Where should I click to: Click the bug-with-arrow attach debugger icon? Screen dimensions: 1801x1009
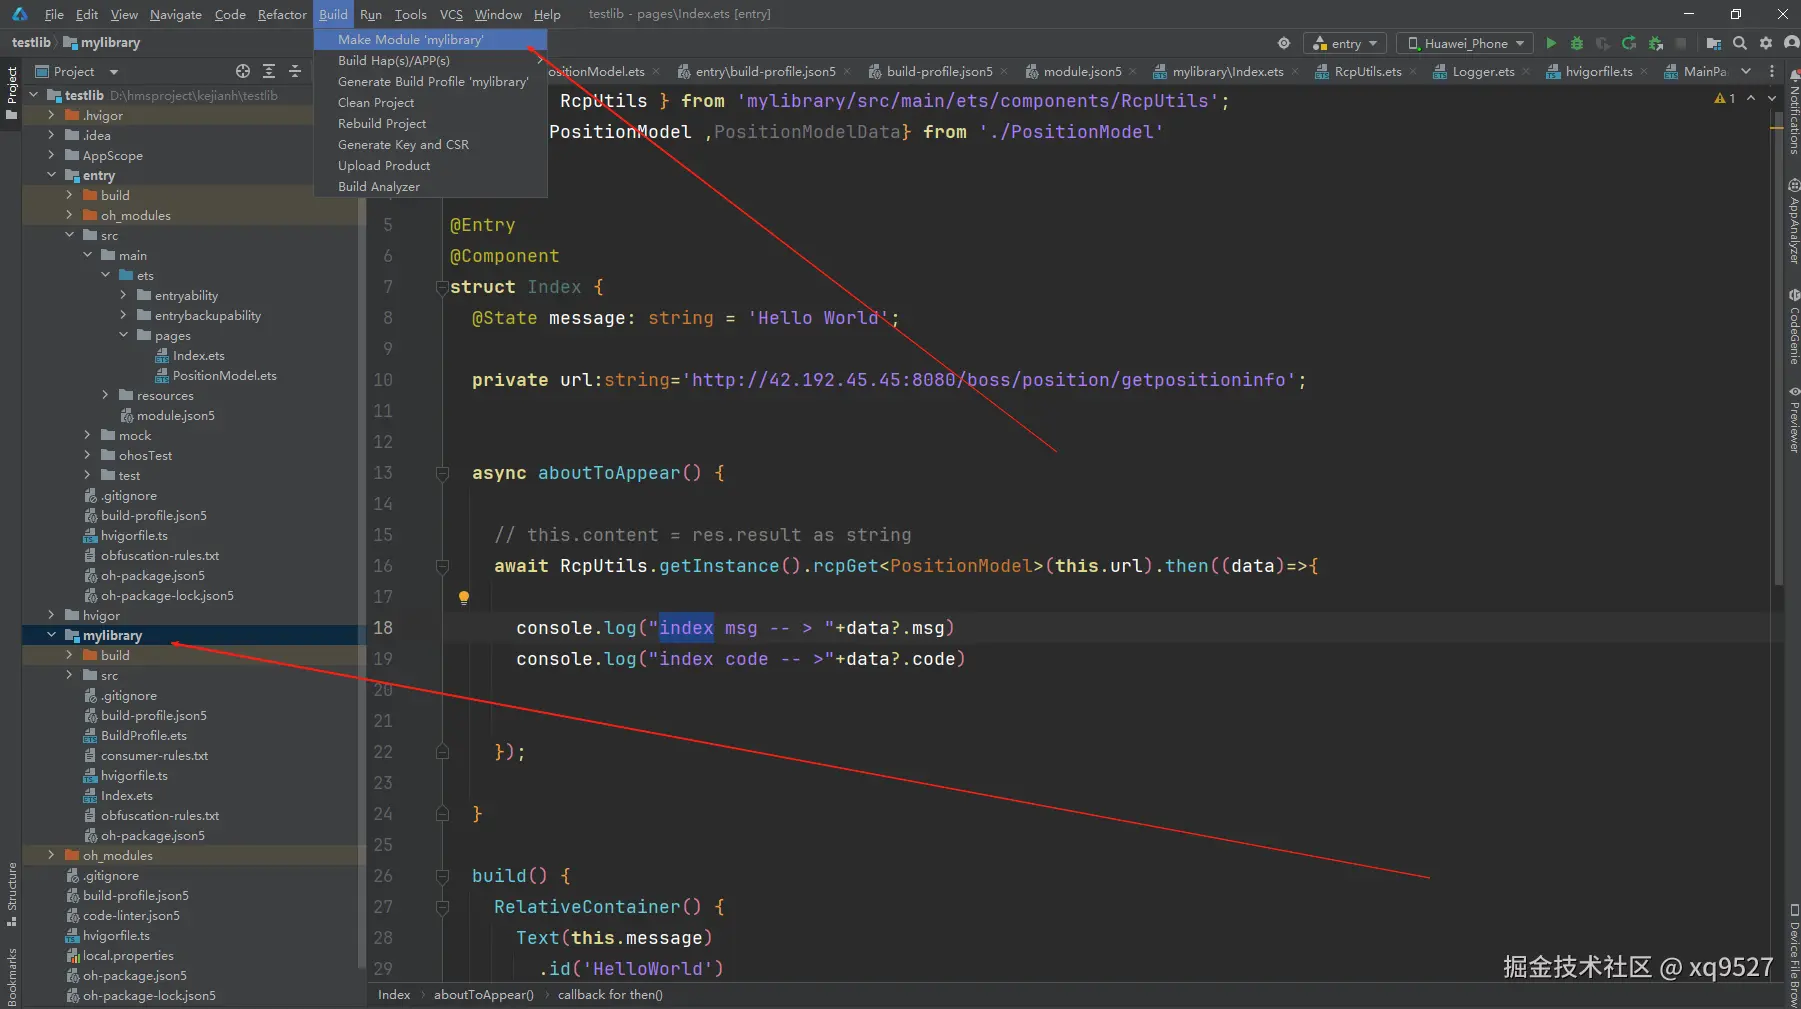pos(1656,43)
